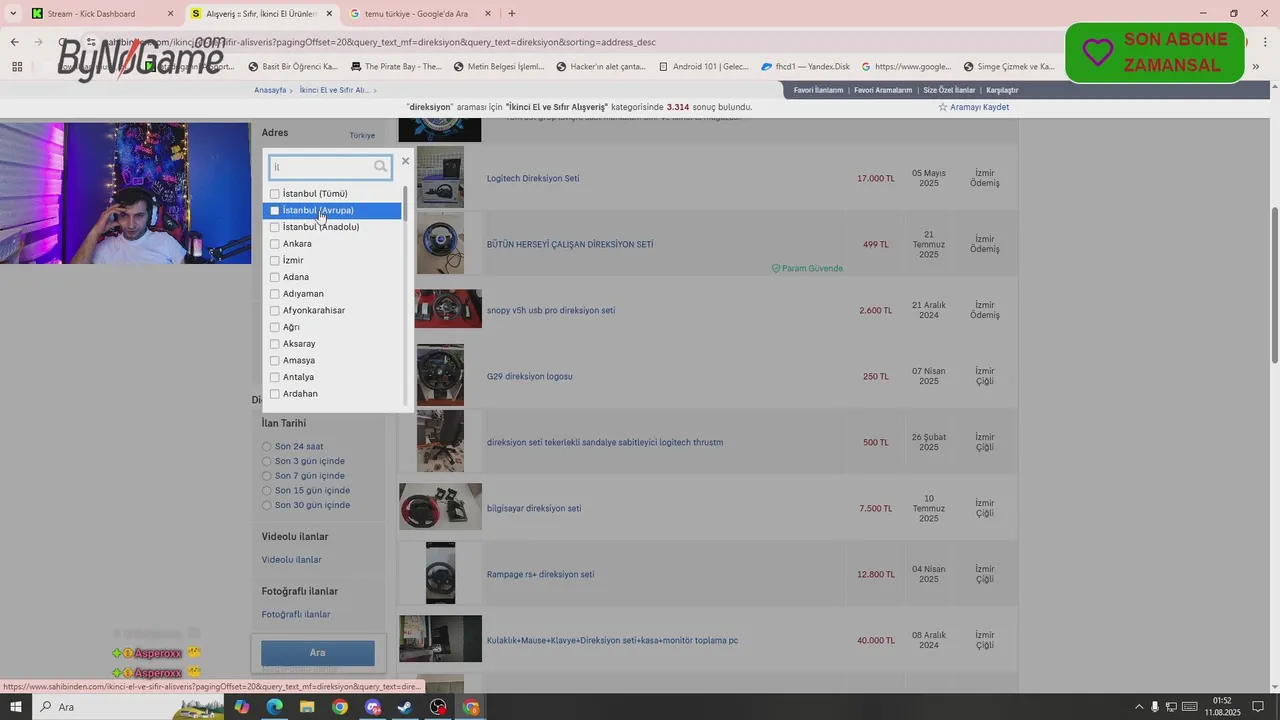Click thumbnail of Logitech Direksiyon Seti
The image size is (1280, 720).
(440, 178)
